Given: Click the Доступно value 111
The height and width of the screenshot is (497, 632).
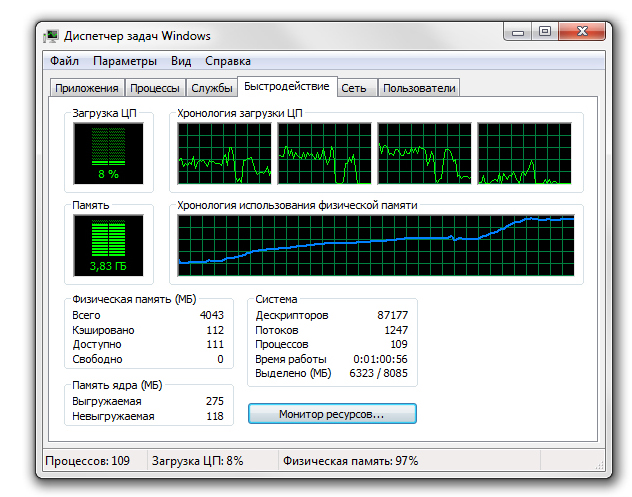Looking at the screenshot, I should coord(215,344).
